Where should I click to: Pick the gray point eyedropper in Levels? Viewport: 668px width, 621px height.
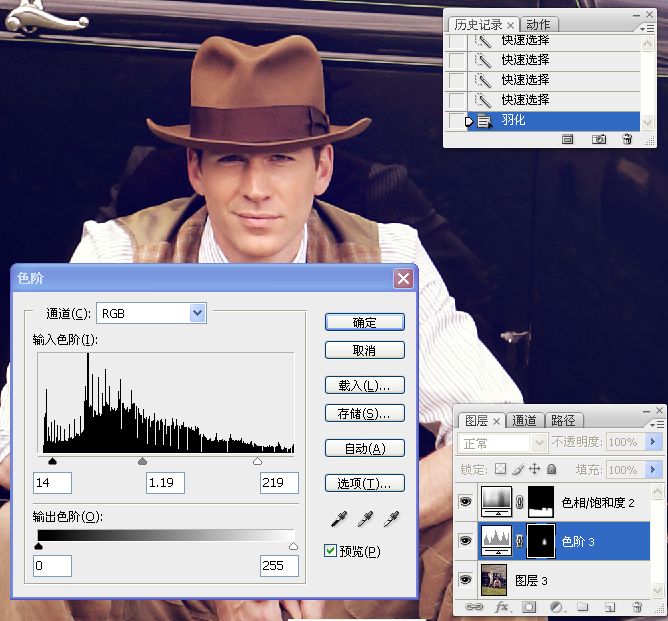pos(365,518)
